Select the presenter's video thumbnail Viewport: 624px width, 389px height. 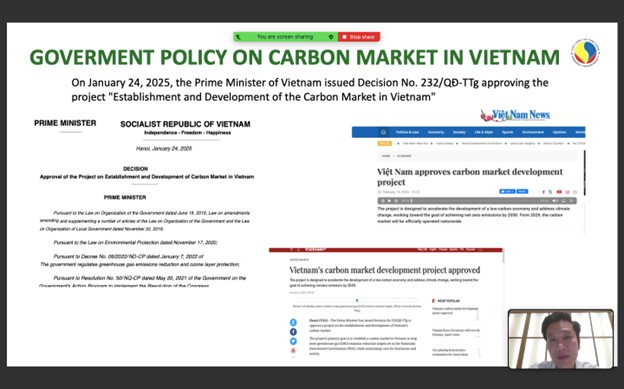click(x=561, y=339)
